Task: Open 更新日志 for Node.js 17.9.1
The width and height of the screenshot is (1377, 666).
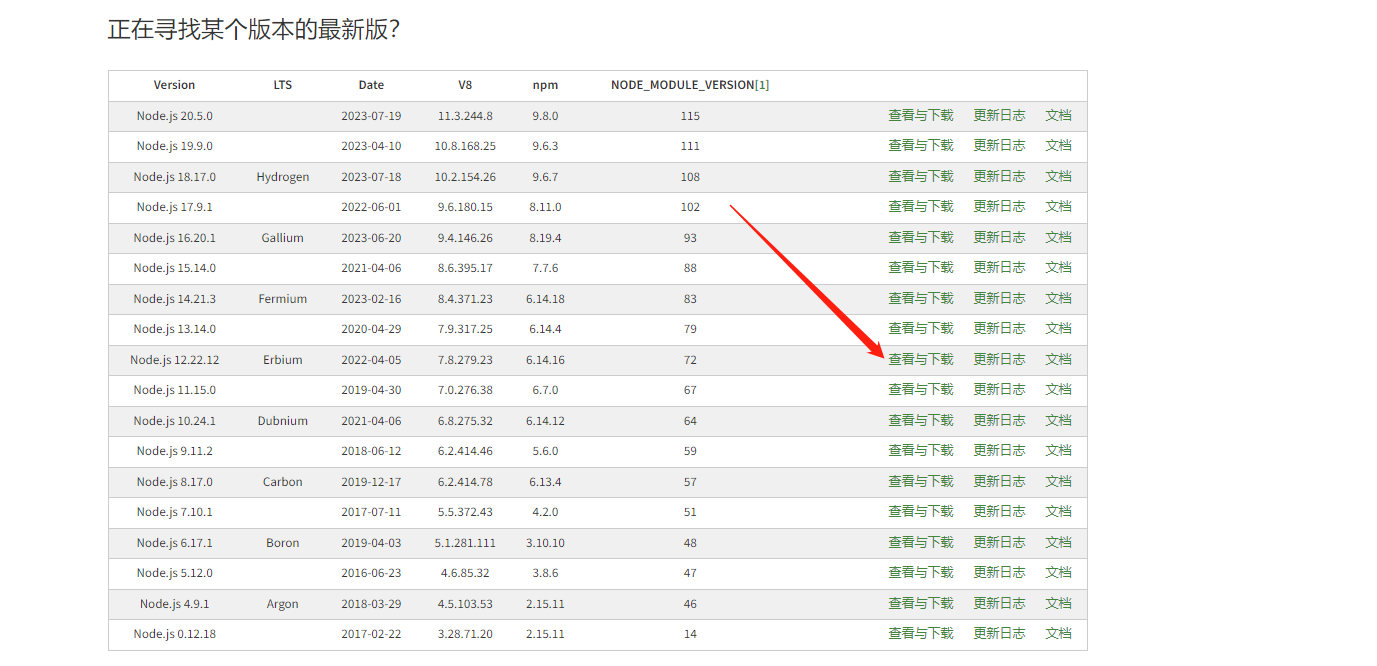Action: point(999,206)
